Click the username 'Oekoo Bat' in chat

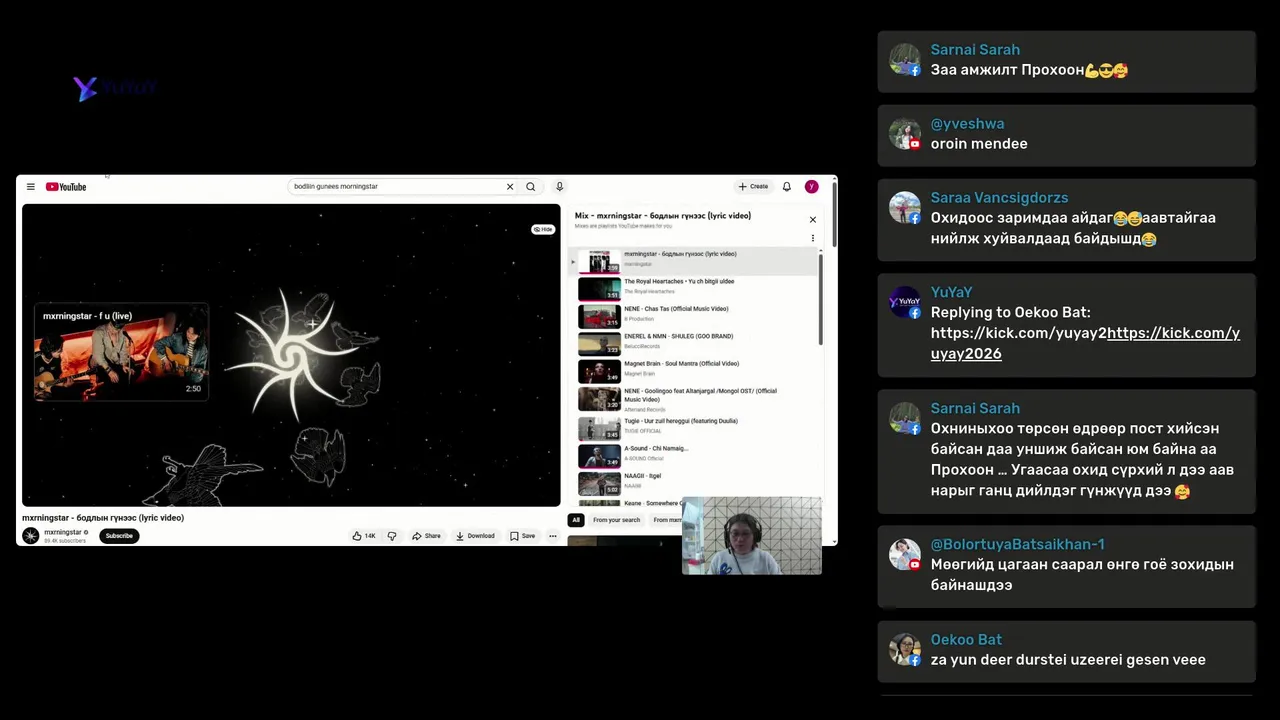[x=966, y=640]
